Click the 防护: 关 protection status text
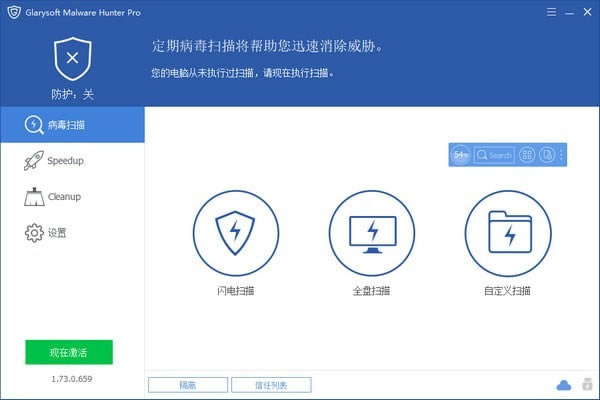The width and height of the screenshot is (600, 400). click(73, 94)
